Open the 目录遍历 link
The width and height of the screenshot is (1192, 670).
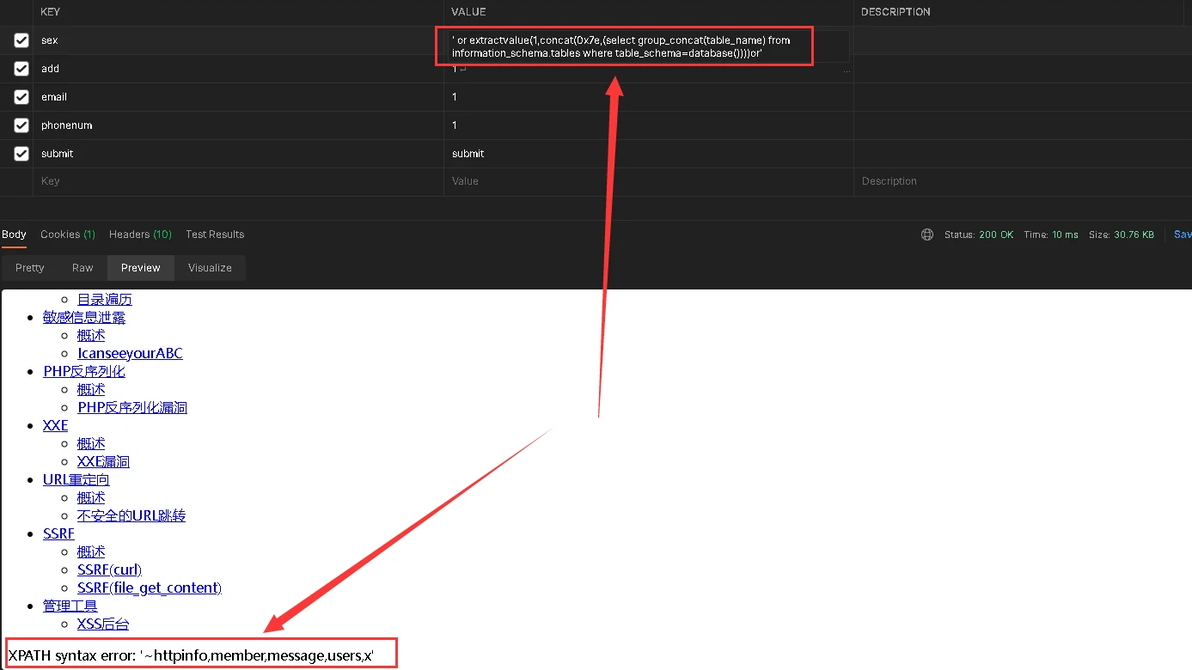click(104, 299)
